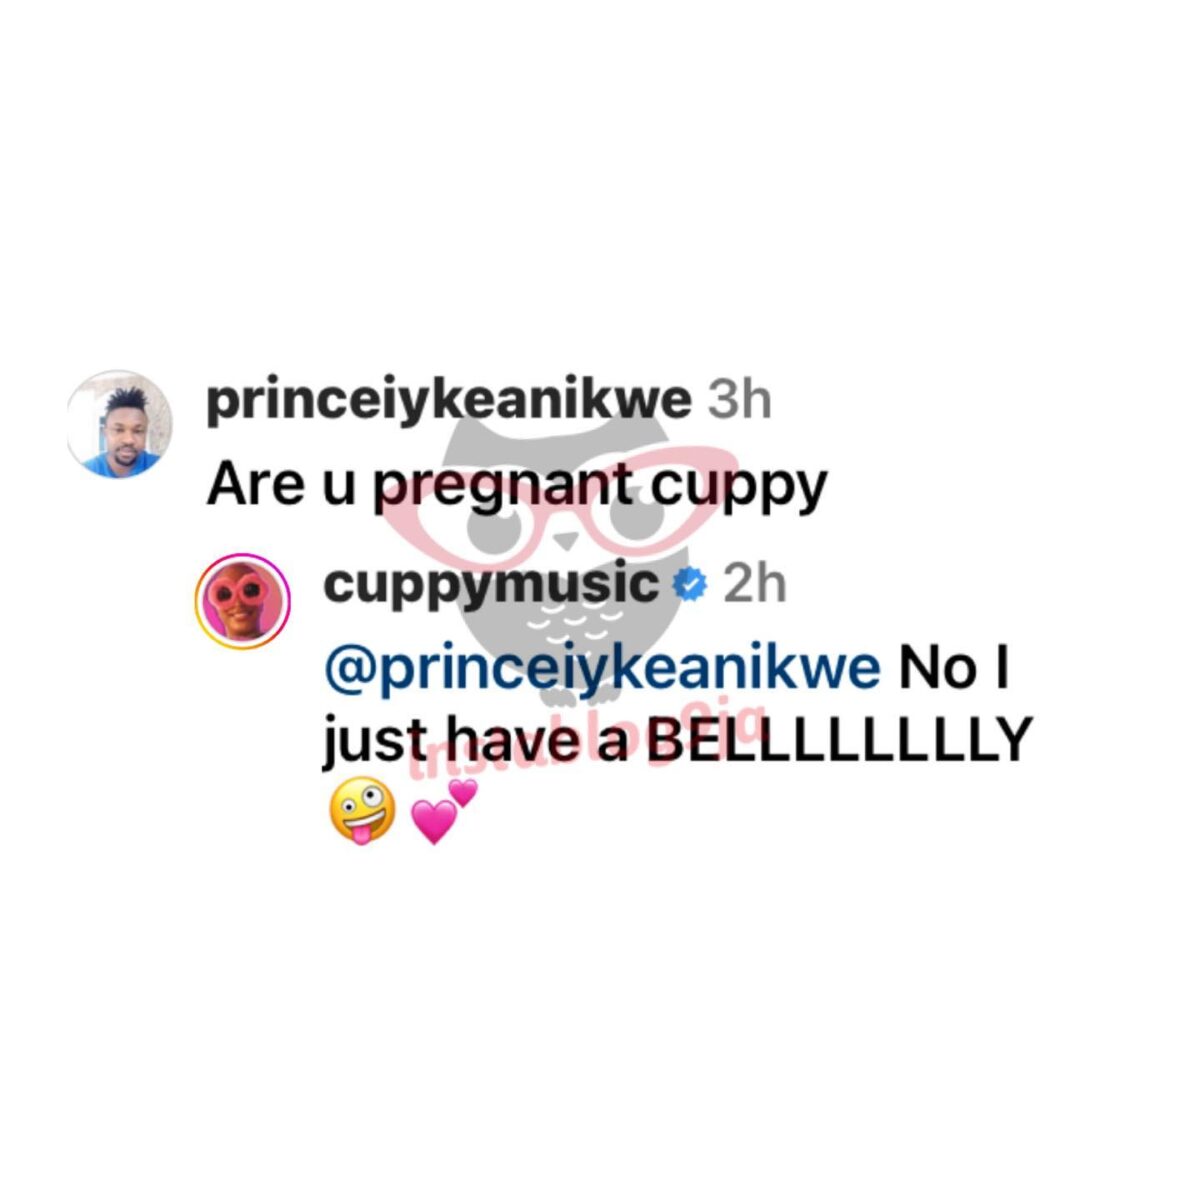
Task: Open cuppymusic's profile picture with pink glasses
Action: [243, 601]
